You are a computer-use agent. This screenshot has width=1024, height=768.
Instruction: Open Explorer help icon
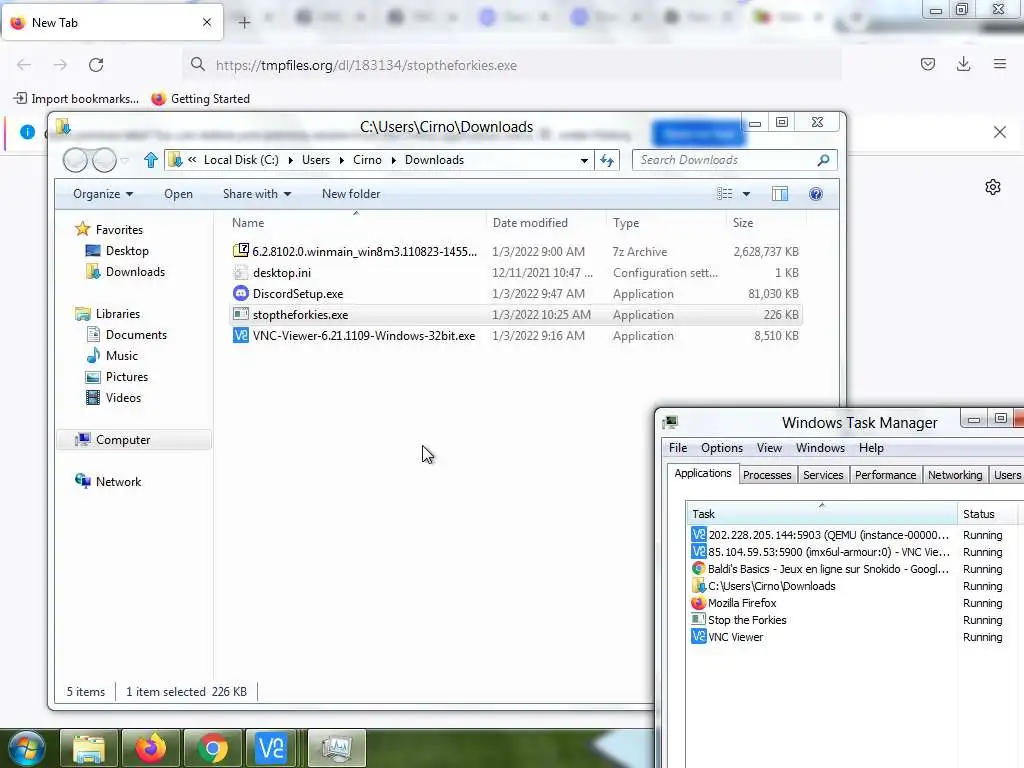tap(816, 194)
